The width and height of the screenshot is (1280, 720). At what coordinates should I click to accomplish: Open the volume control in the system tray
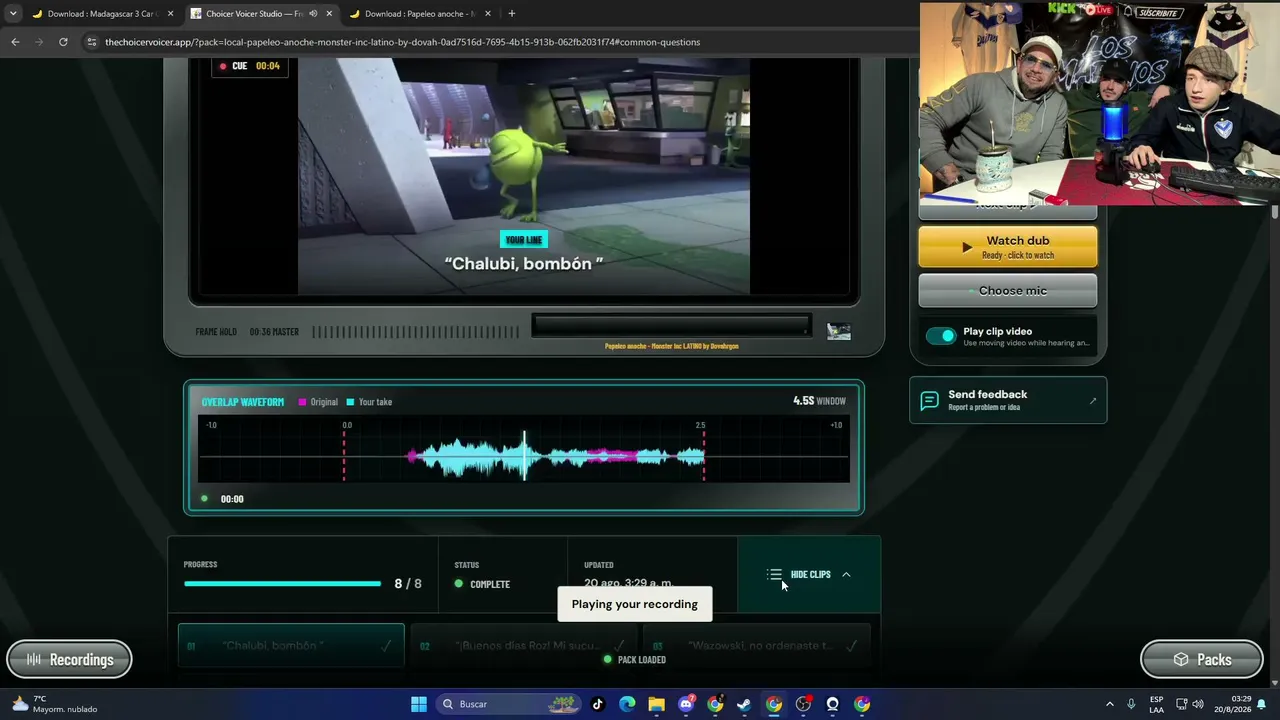coord(1198,704)
